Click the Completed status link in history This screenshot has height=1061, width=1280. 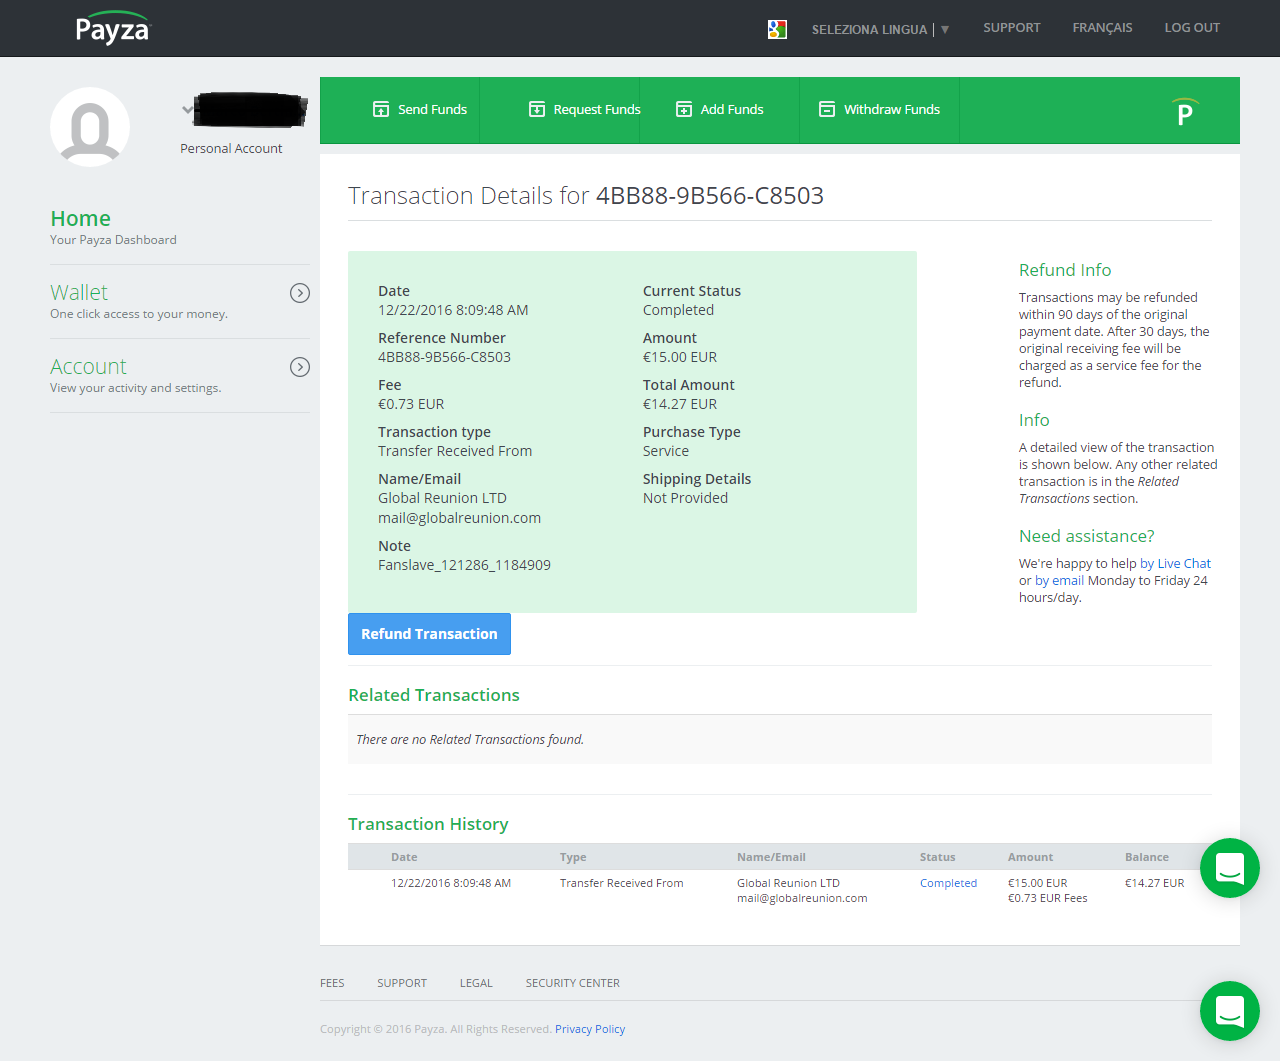948,883
